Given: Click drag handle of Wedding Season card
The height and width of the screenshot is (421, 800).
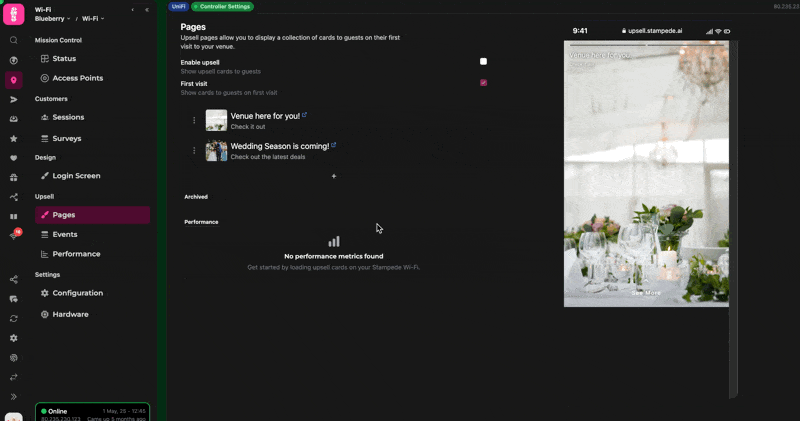Looking at the screenshot, I should [194, 150].
